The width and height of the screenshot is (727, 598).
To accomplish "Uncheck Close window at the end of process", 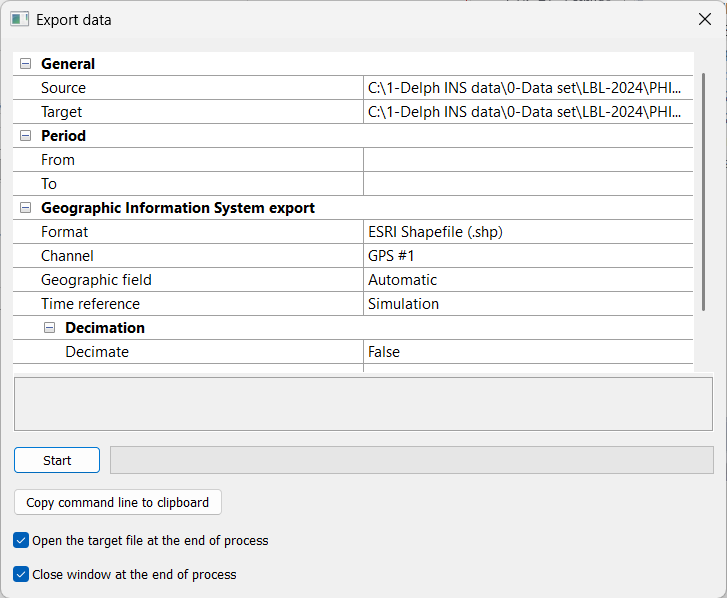I will point(21,574).
